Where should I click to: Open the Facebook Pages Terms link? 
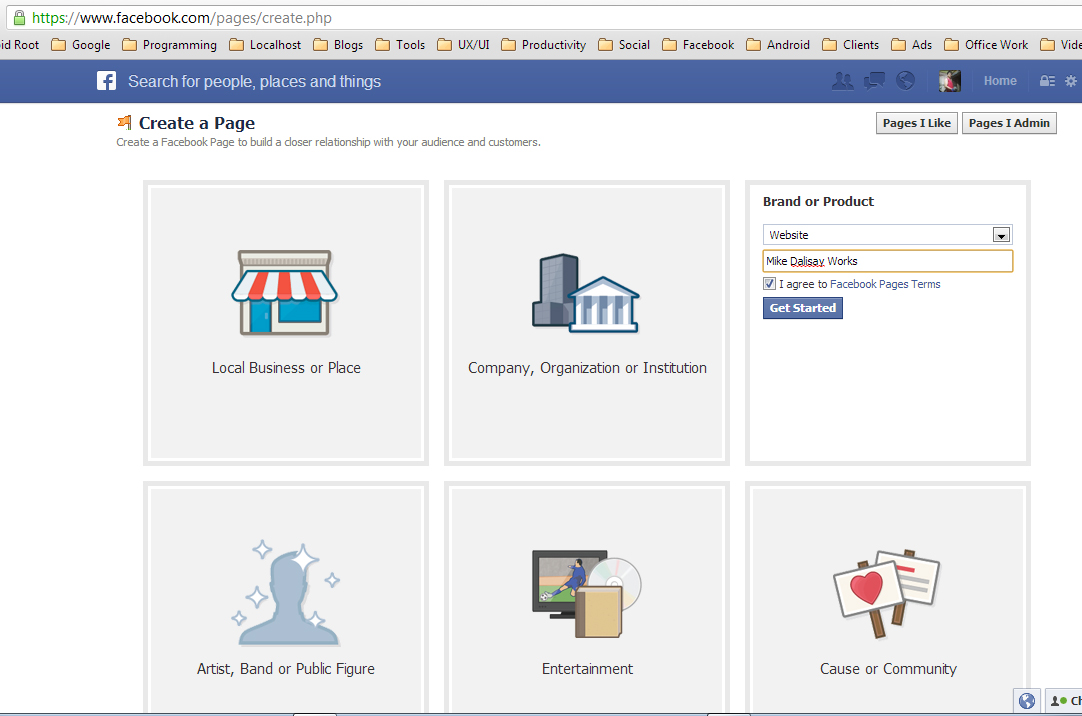[x=885, y=284]
